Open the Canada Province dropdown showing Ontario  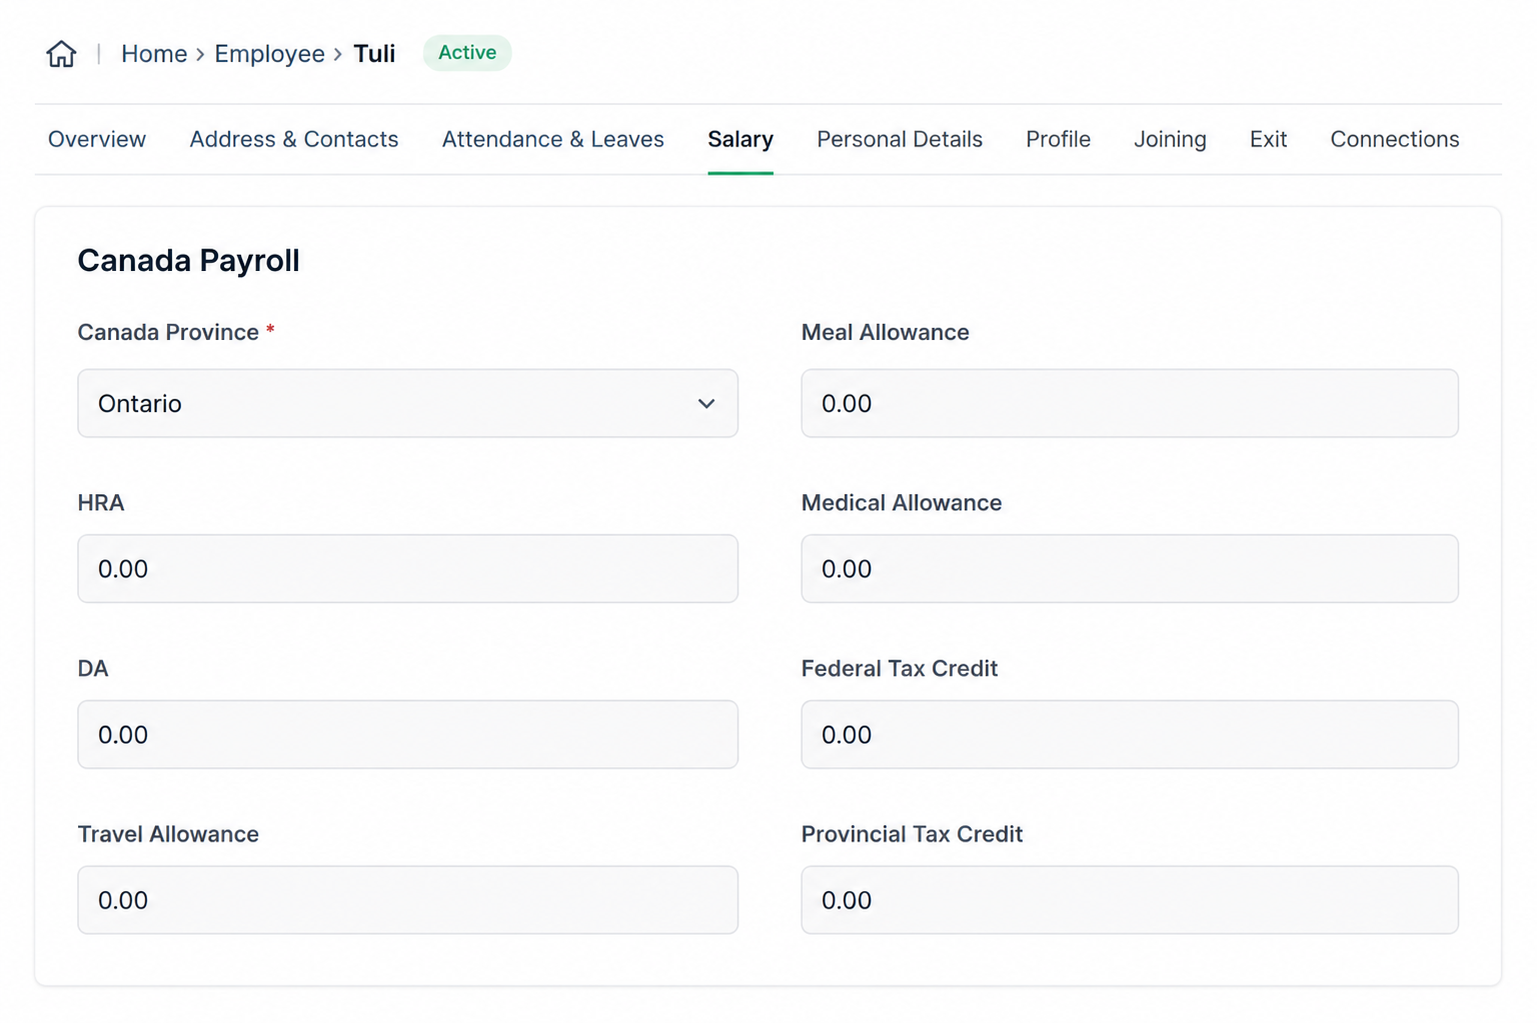[408, 403]
